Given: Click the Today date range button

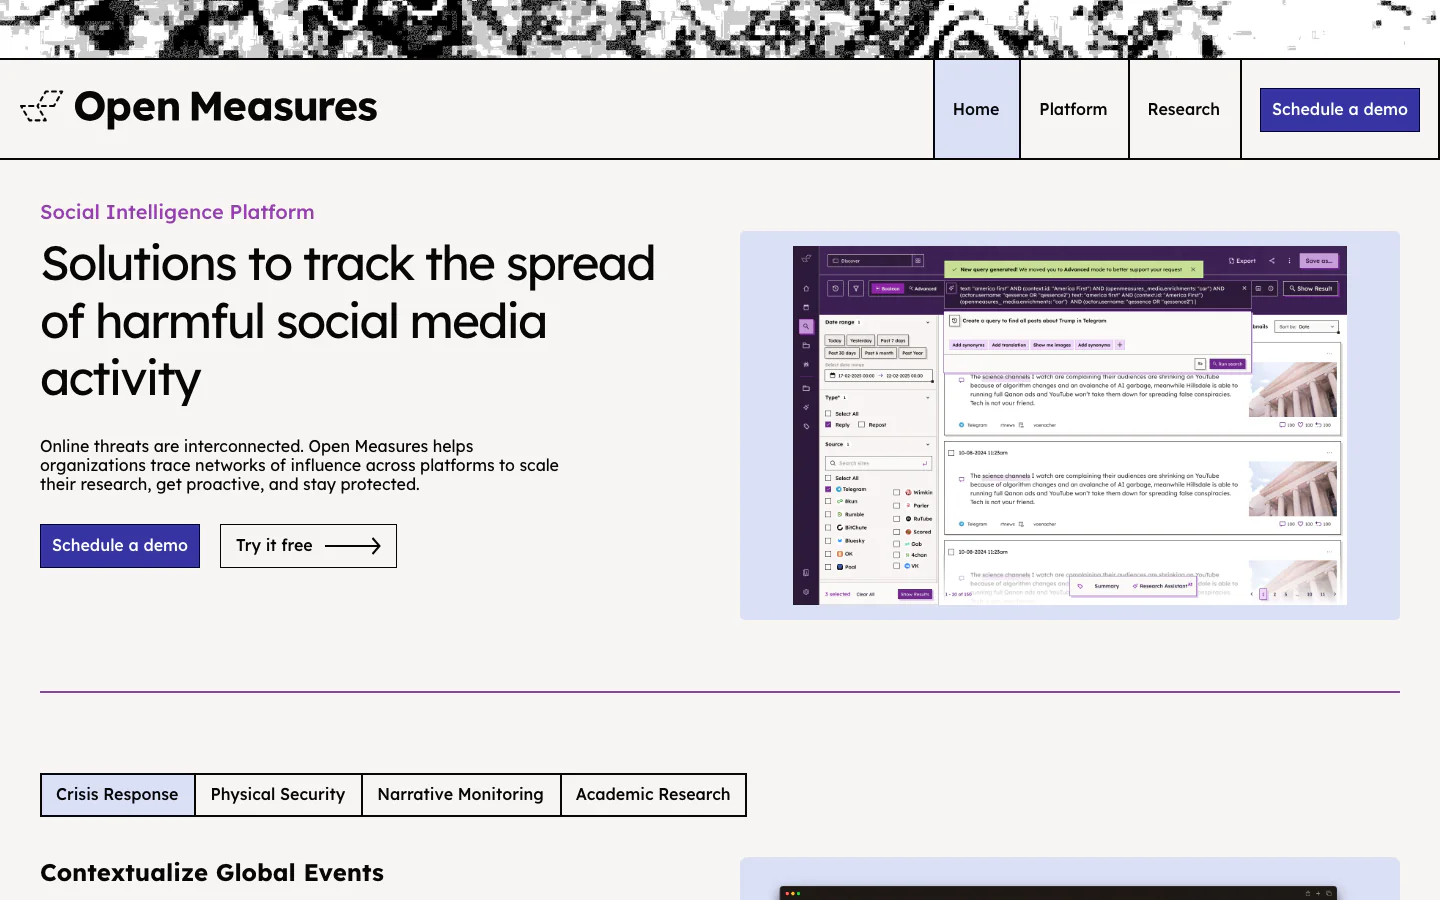Looking at the screenshot, I should click(835, 341).
